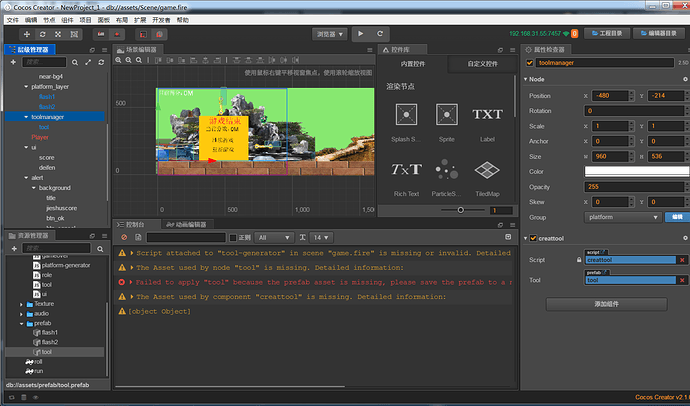
Task: Select the move tool in top toolbar
Action: 26,34
